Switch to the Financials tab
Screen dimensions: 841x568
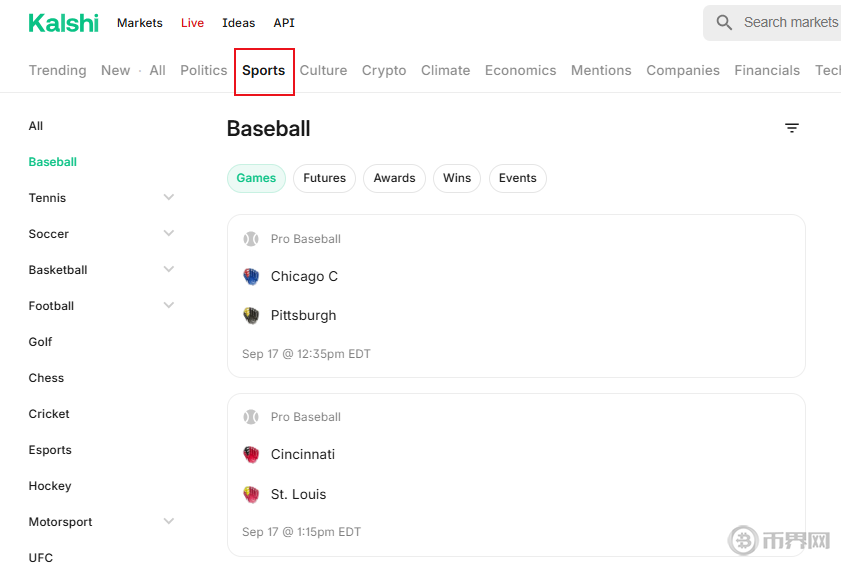pyautogui.click(x=767, y=70)
